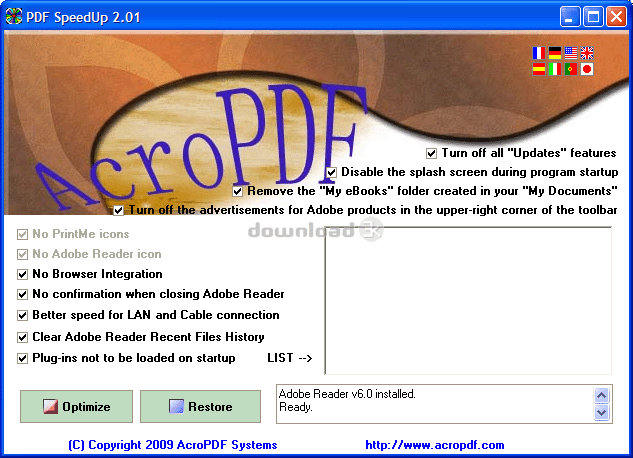Disable Better speed for LAN and Cable
Viewport: 633px width, 458px height.
[23, 316]
